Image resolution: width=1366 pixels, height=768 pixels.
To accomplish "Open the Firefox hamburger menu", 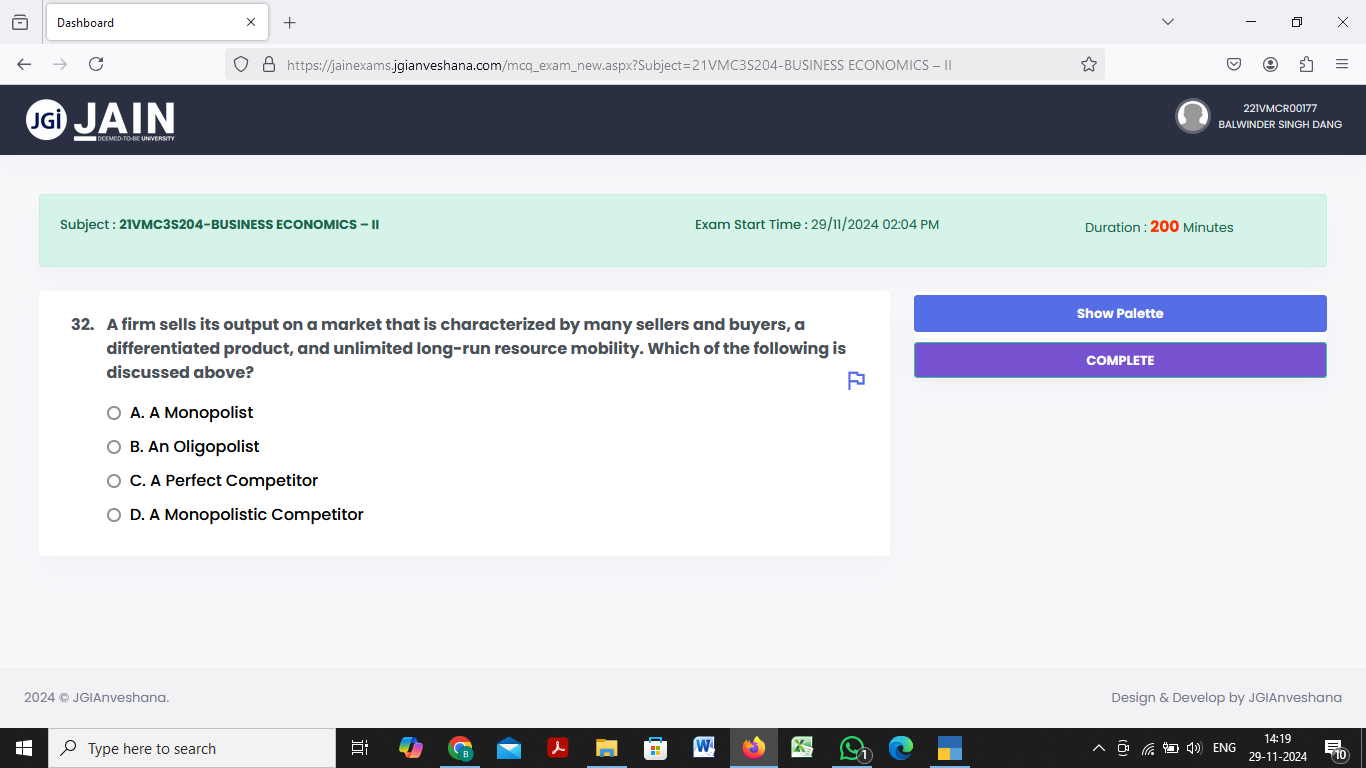I will click(1343, 63).
